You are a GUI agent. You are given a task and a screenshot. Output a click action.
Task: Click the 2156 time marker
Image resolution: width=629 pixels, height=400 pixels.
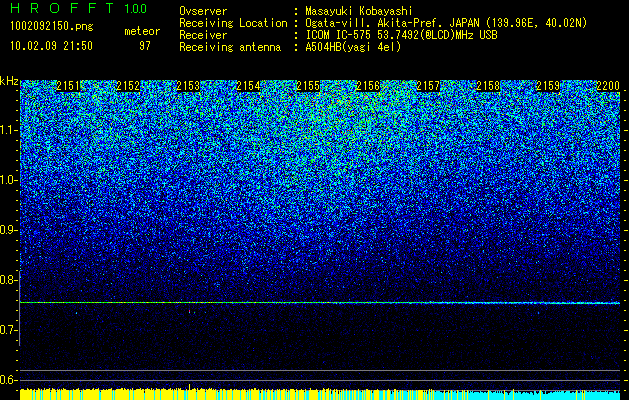pyautogui.click(x=368, y=86)
